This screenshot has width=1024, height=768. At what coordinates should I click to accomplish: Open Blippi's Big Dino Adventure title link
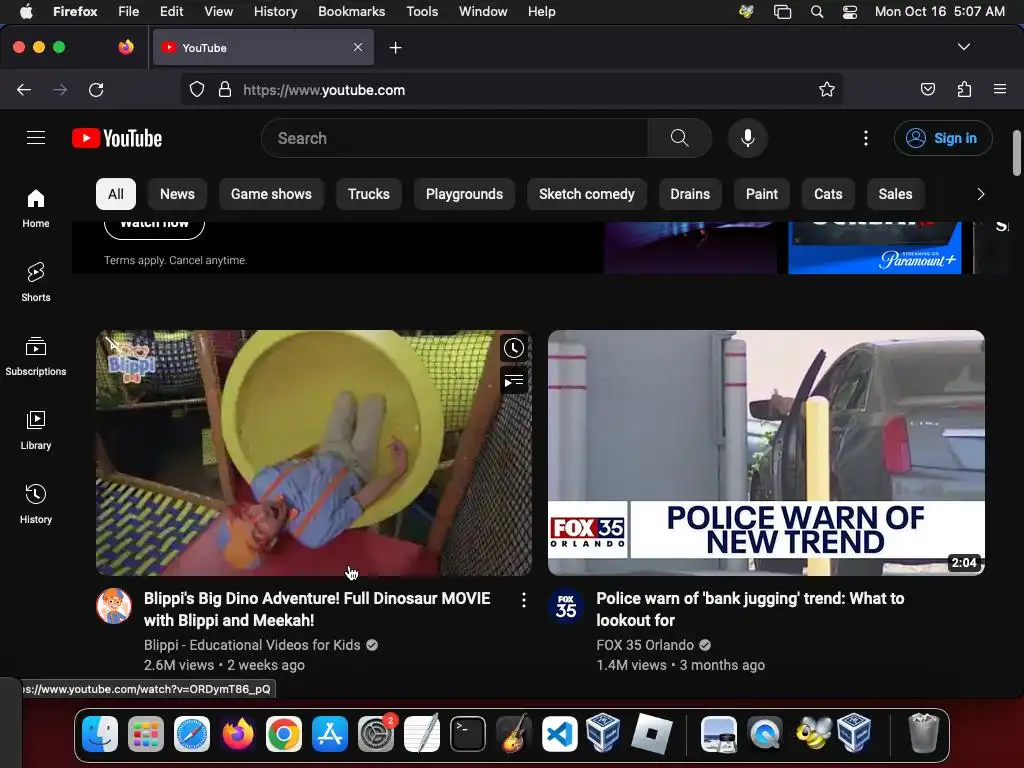[317, 609]
